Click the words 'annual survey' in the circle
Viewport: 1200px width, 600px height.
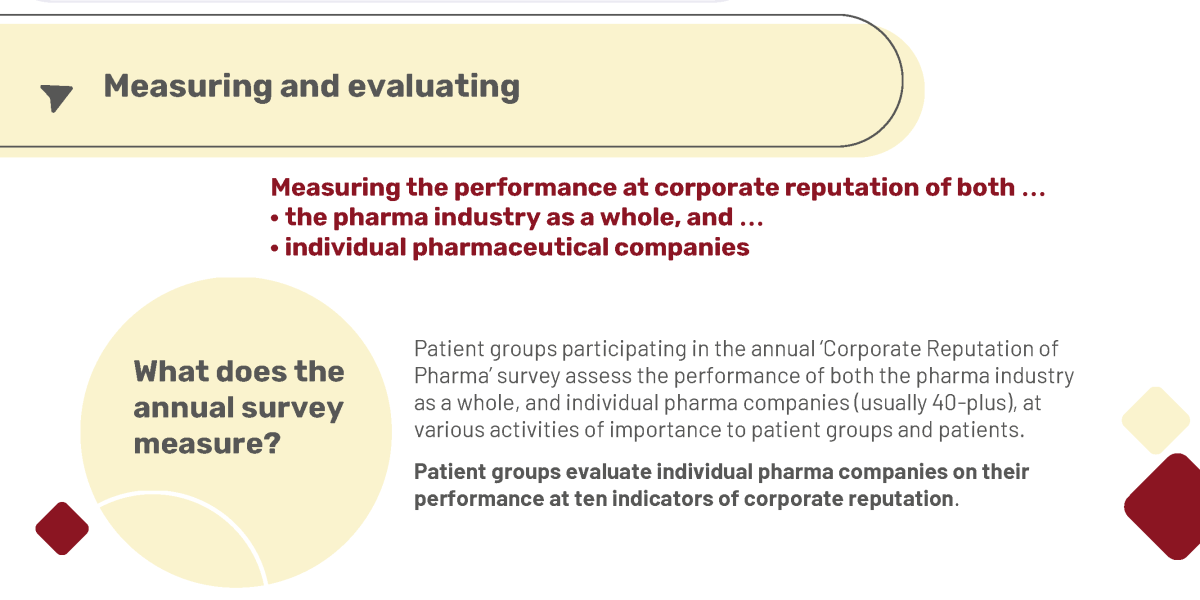pyautogui.click(x=238, y=408)
